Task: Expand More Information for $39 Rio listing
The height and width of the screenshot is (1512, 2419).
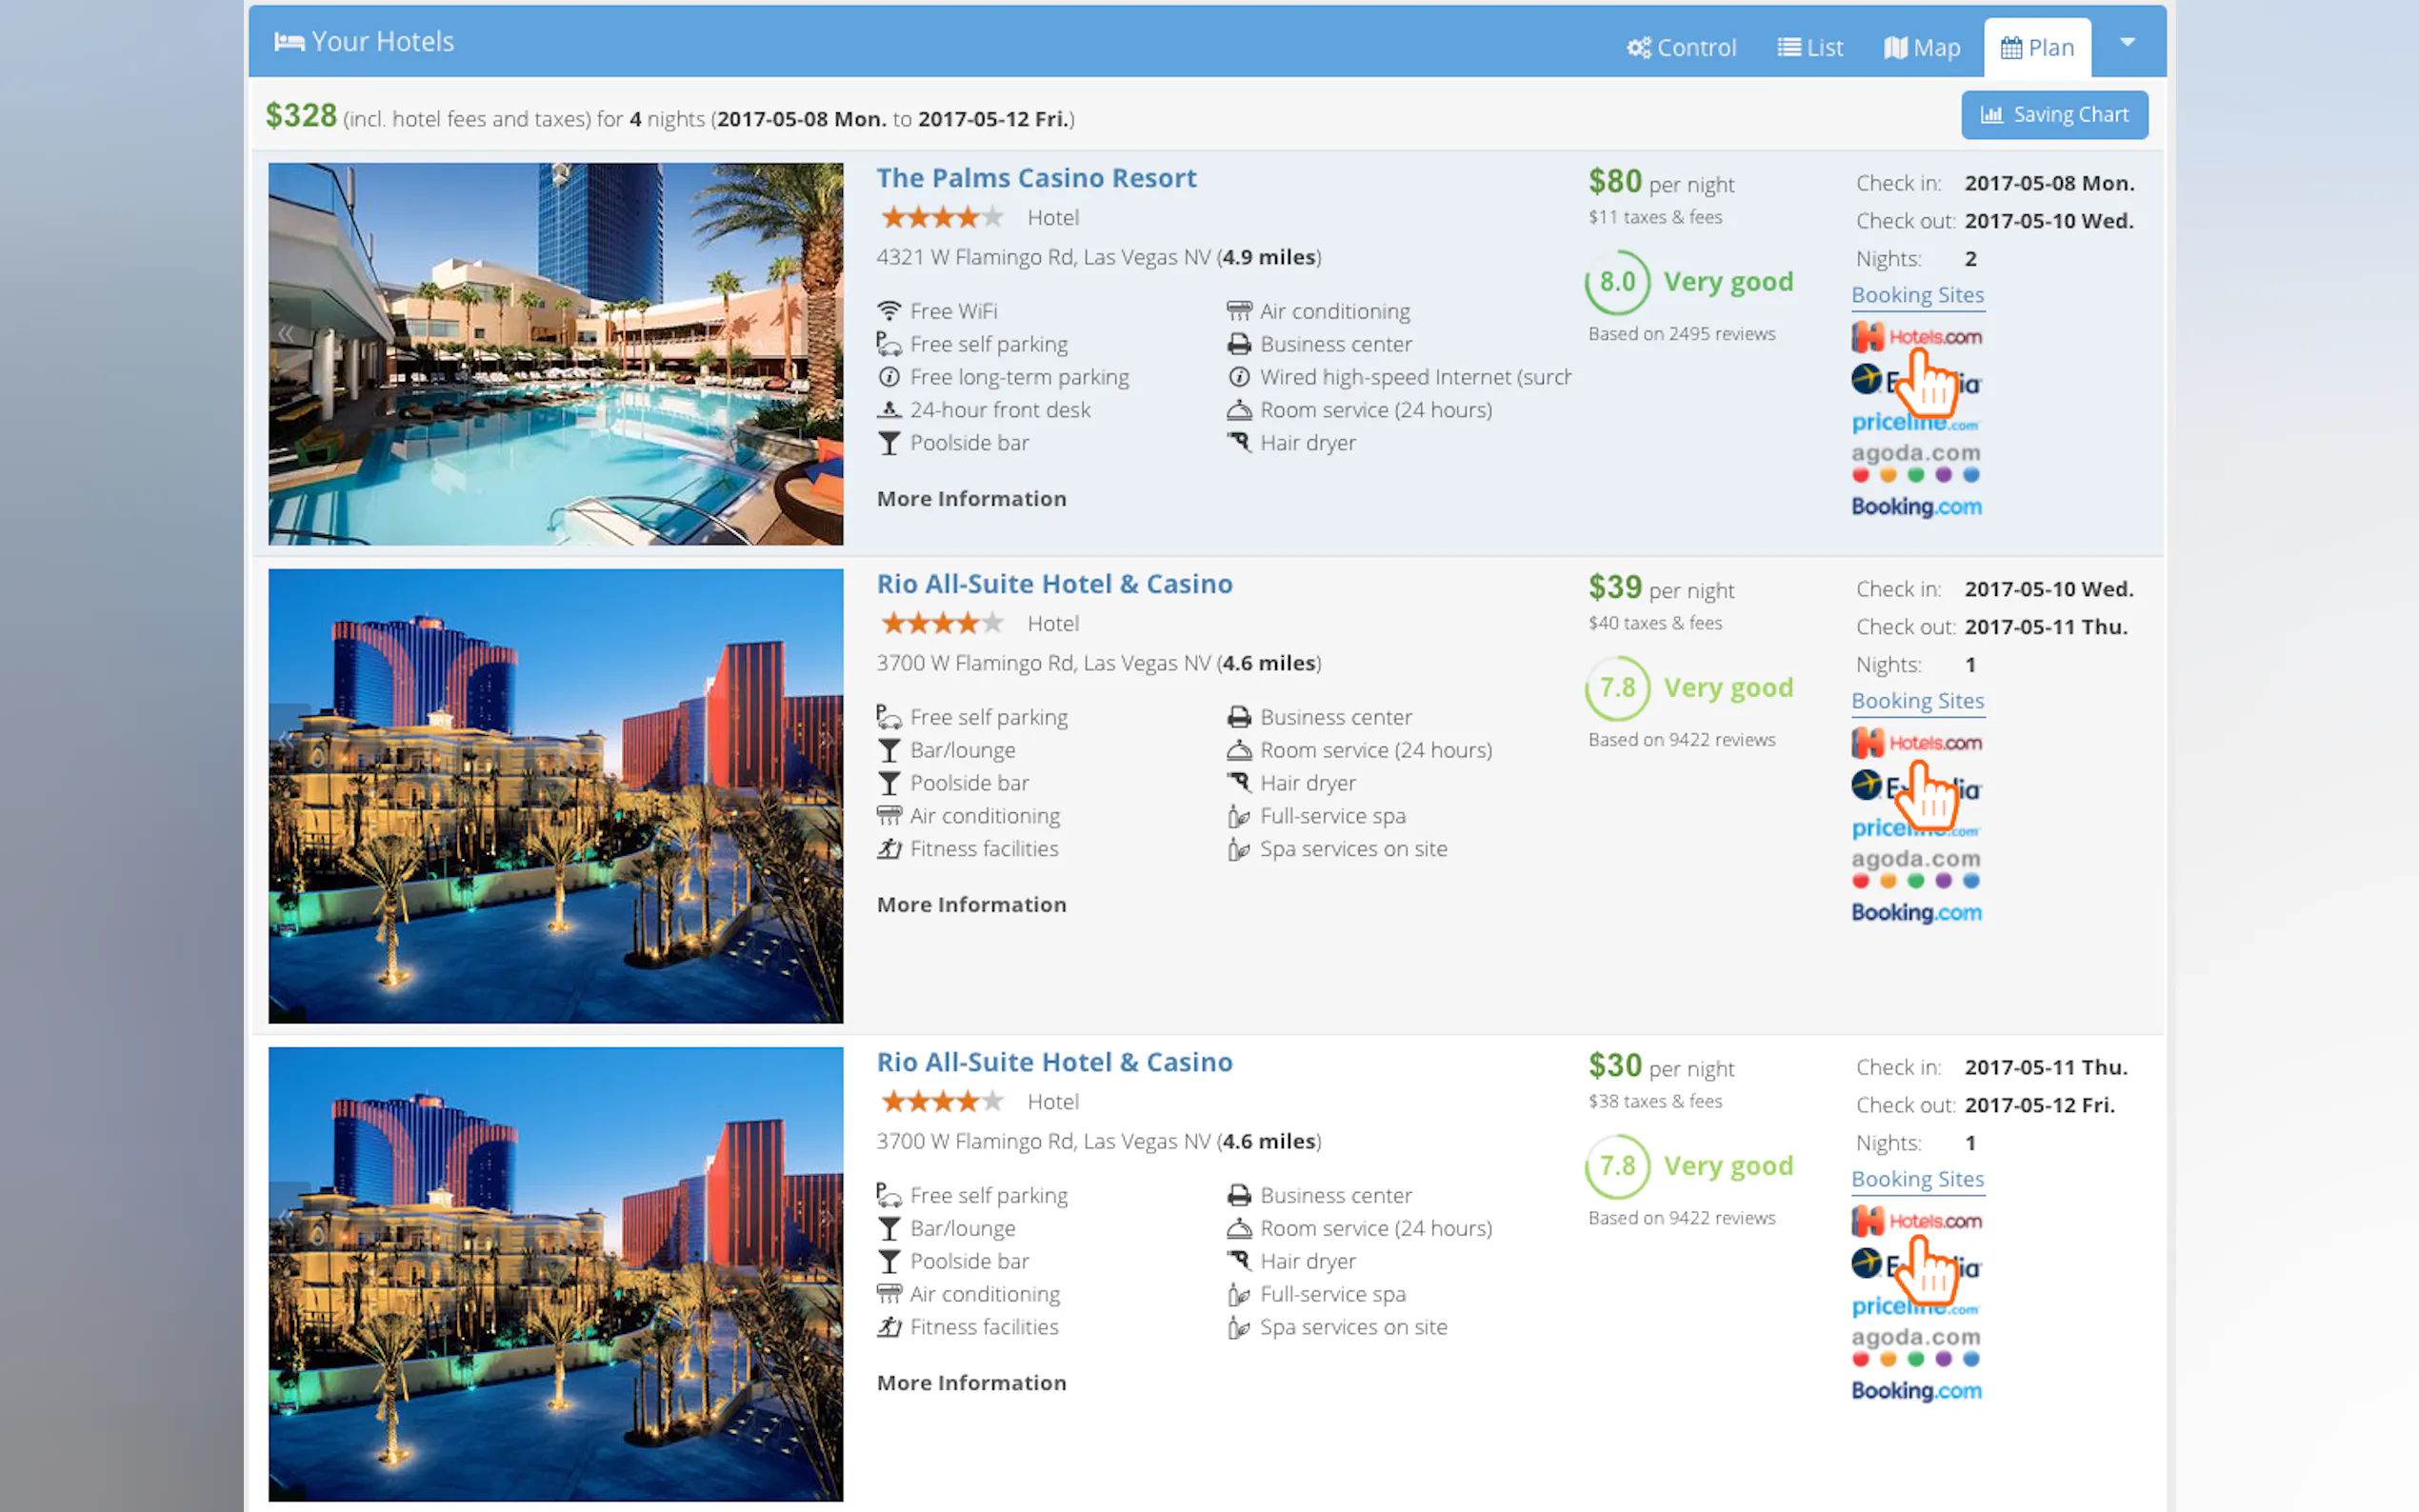Action: click(971, 904)
